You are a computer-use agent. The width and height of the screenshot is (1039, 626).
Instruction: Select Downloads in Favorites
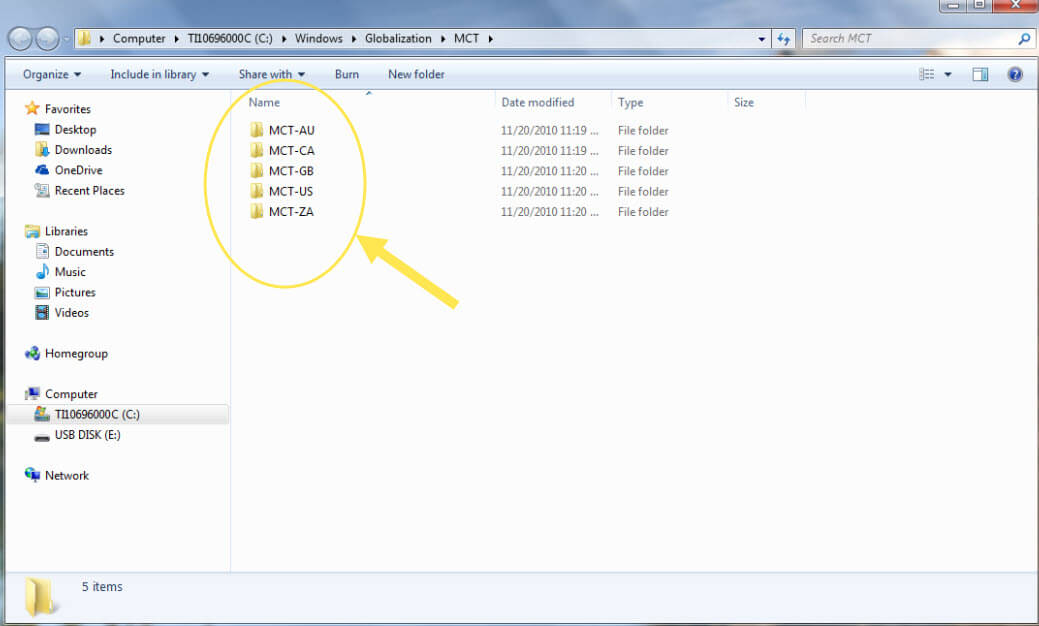coord(83,150)
